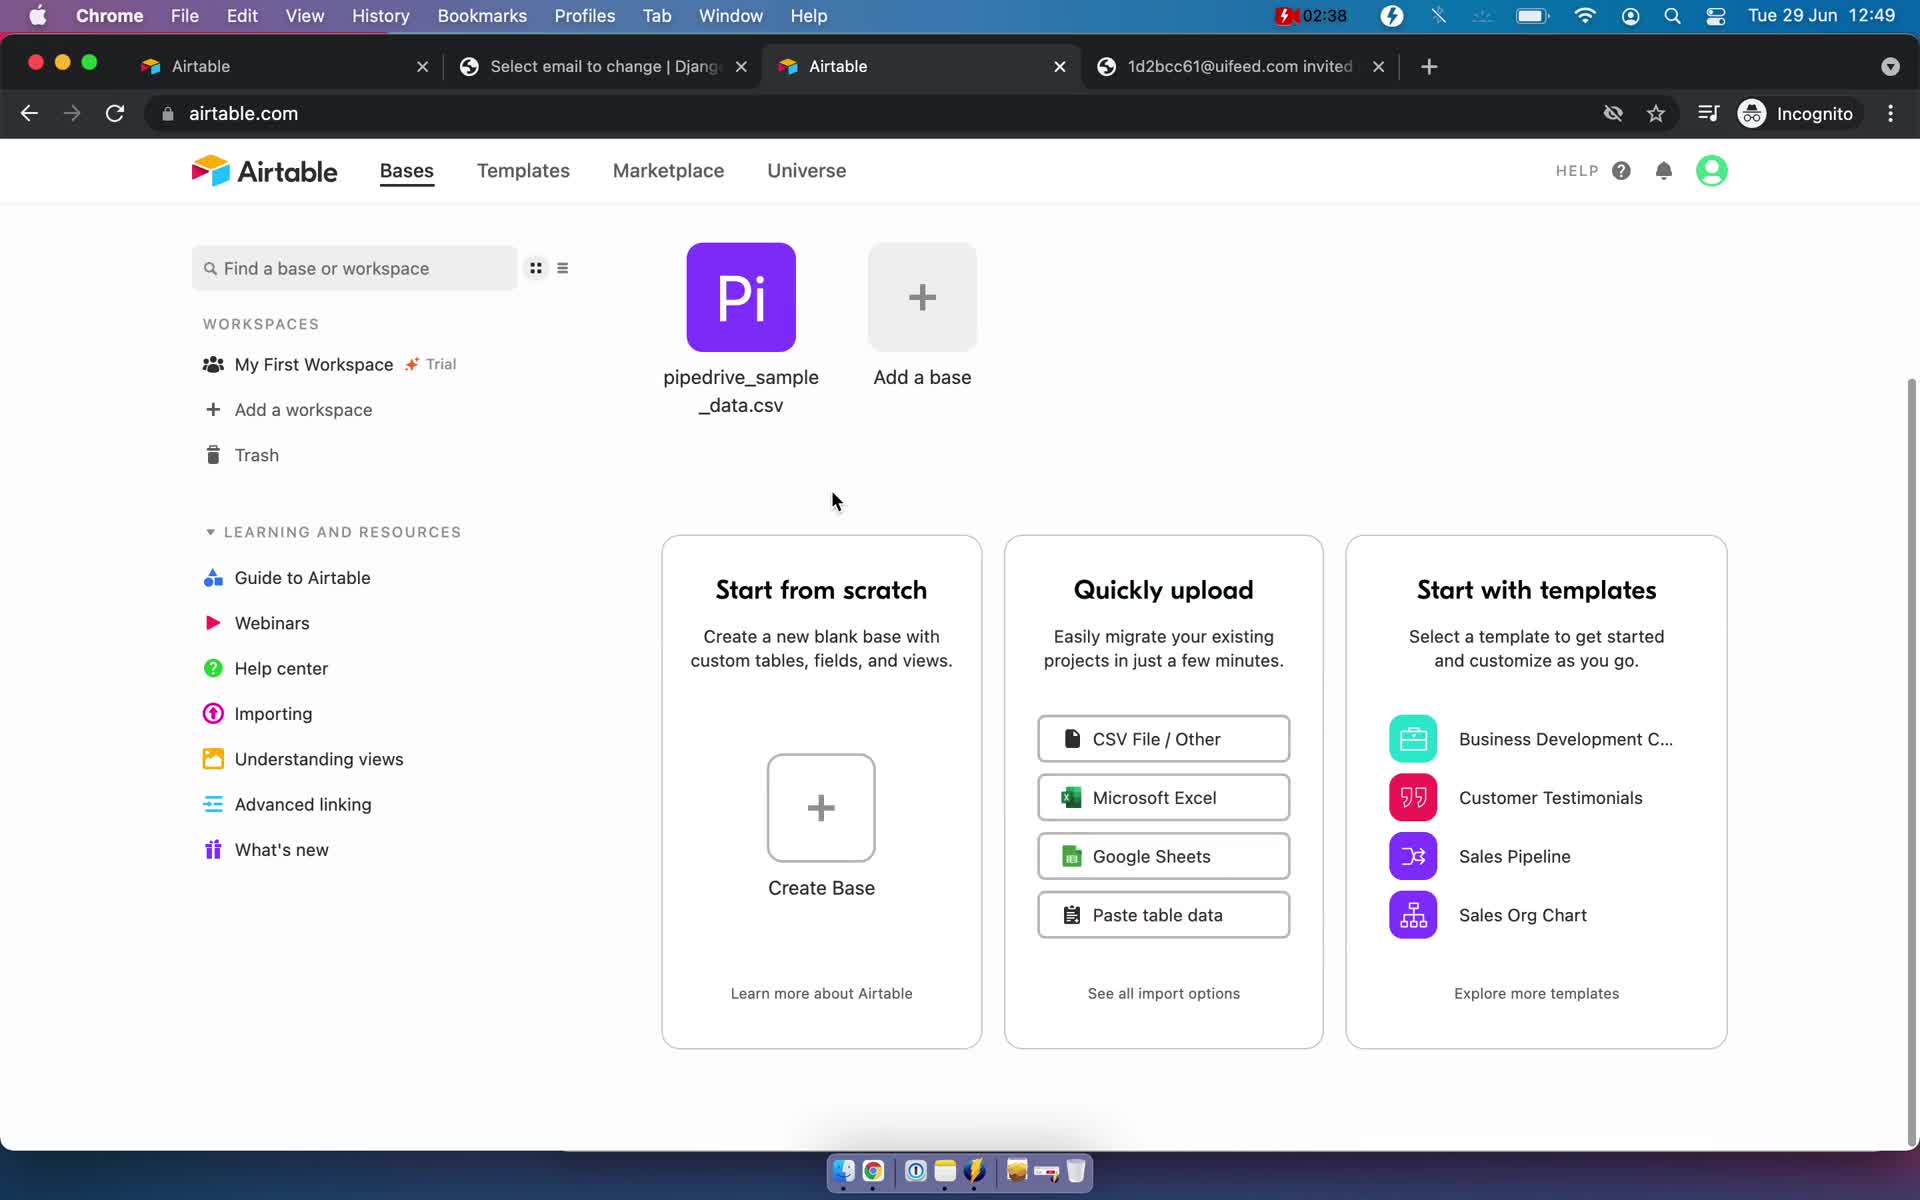
Task: Go back in browser history
Action: tap(29, 113)
